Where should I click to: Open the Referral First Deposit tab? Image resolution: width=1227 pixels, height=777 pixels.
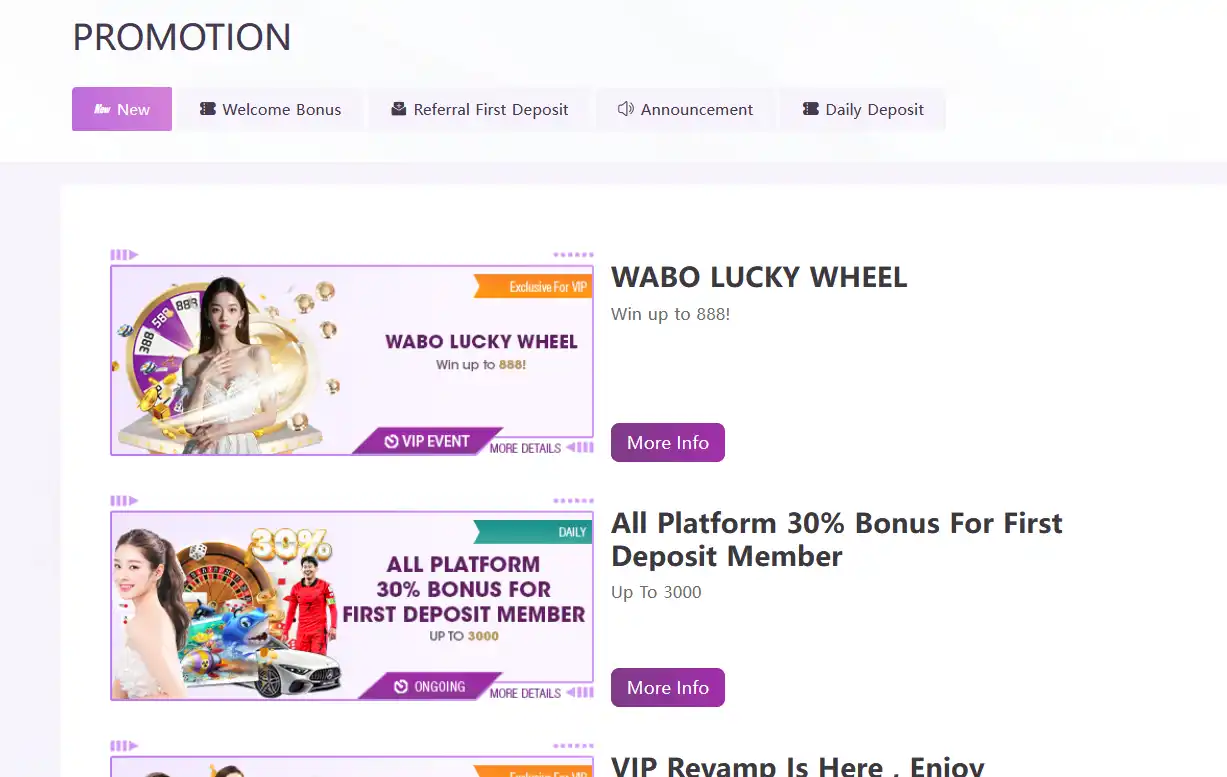pyautogui.click(x=480, y=109)
